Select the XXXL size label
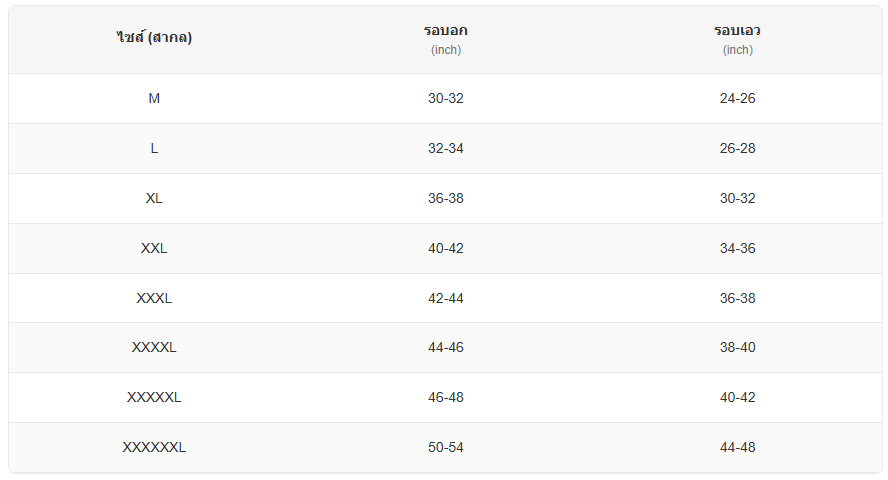The width and height of the screenshot is (888, 480). [154, 298]
